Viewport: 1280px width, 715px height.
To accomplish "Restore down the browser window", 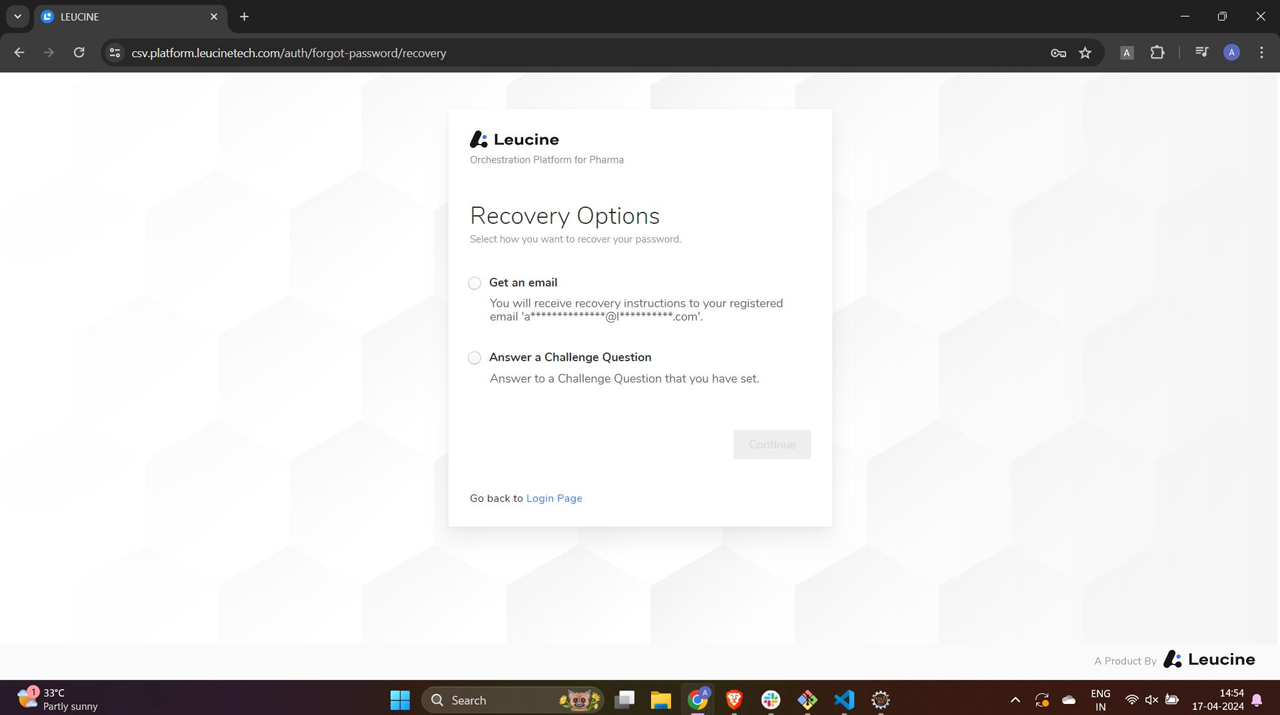I will coord(1222,17).
